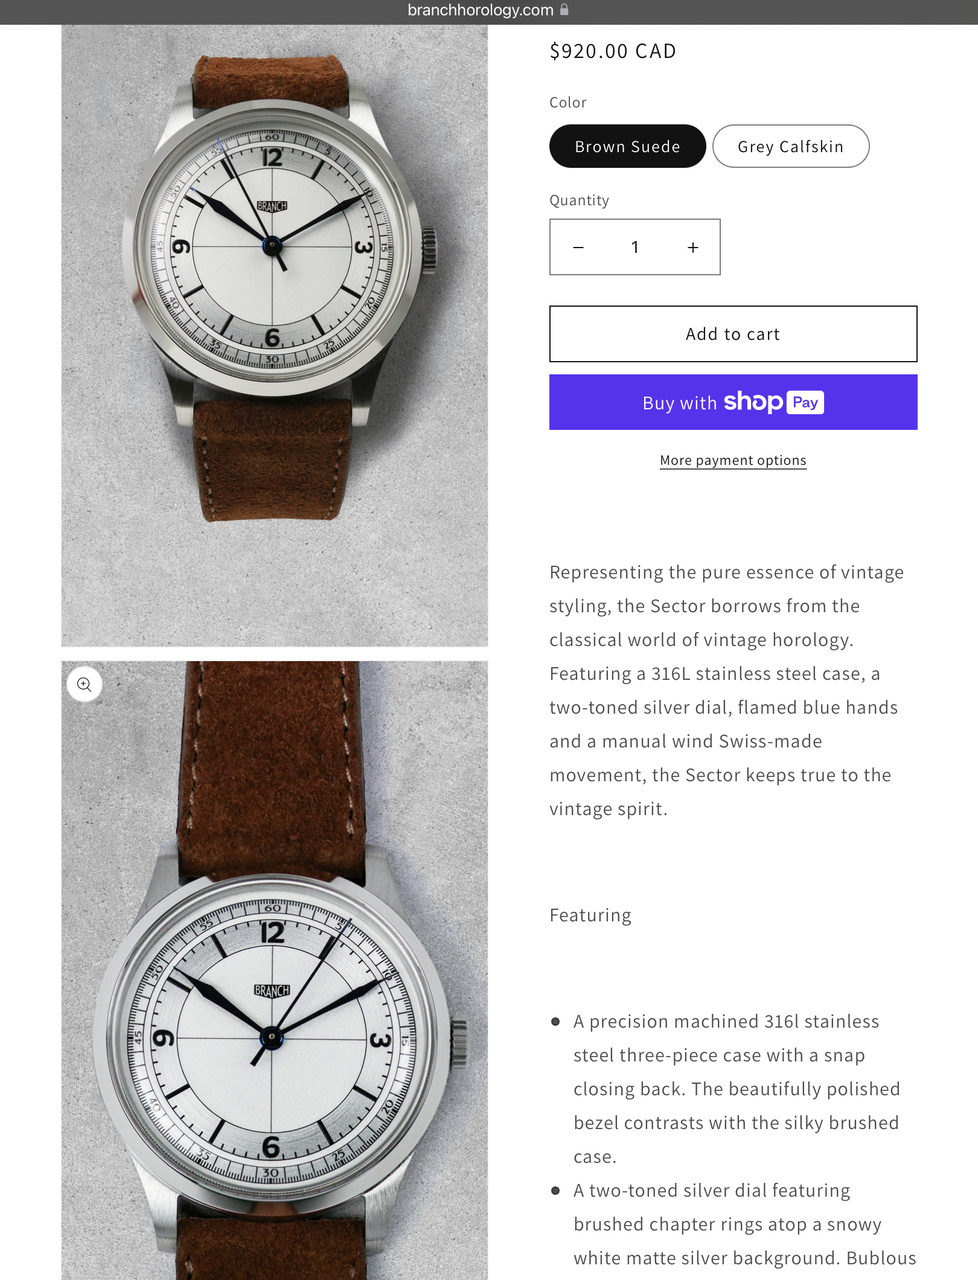Click the lock icon beside branchhorology.com

tap(564, 10)
